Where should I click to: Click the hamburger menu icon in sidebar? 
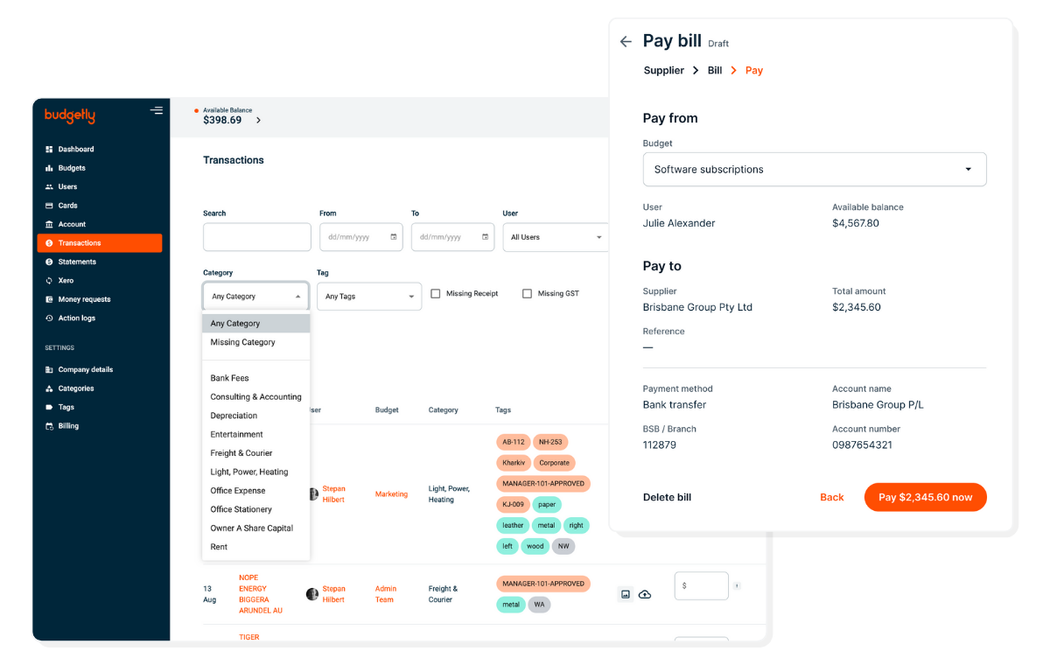click(x=156, y=111)
